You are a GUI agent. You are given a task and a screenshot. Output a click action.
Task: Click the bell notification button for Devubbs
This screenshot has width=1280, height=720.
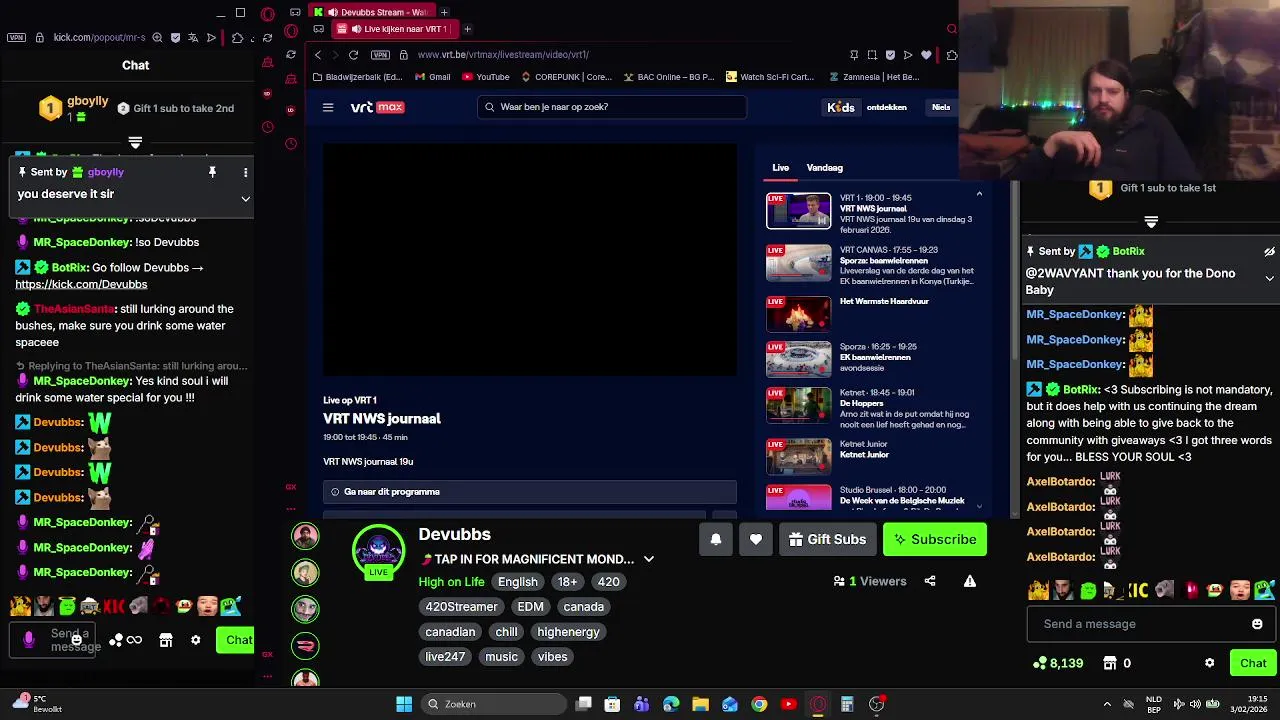716,540
